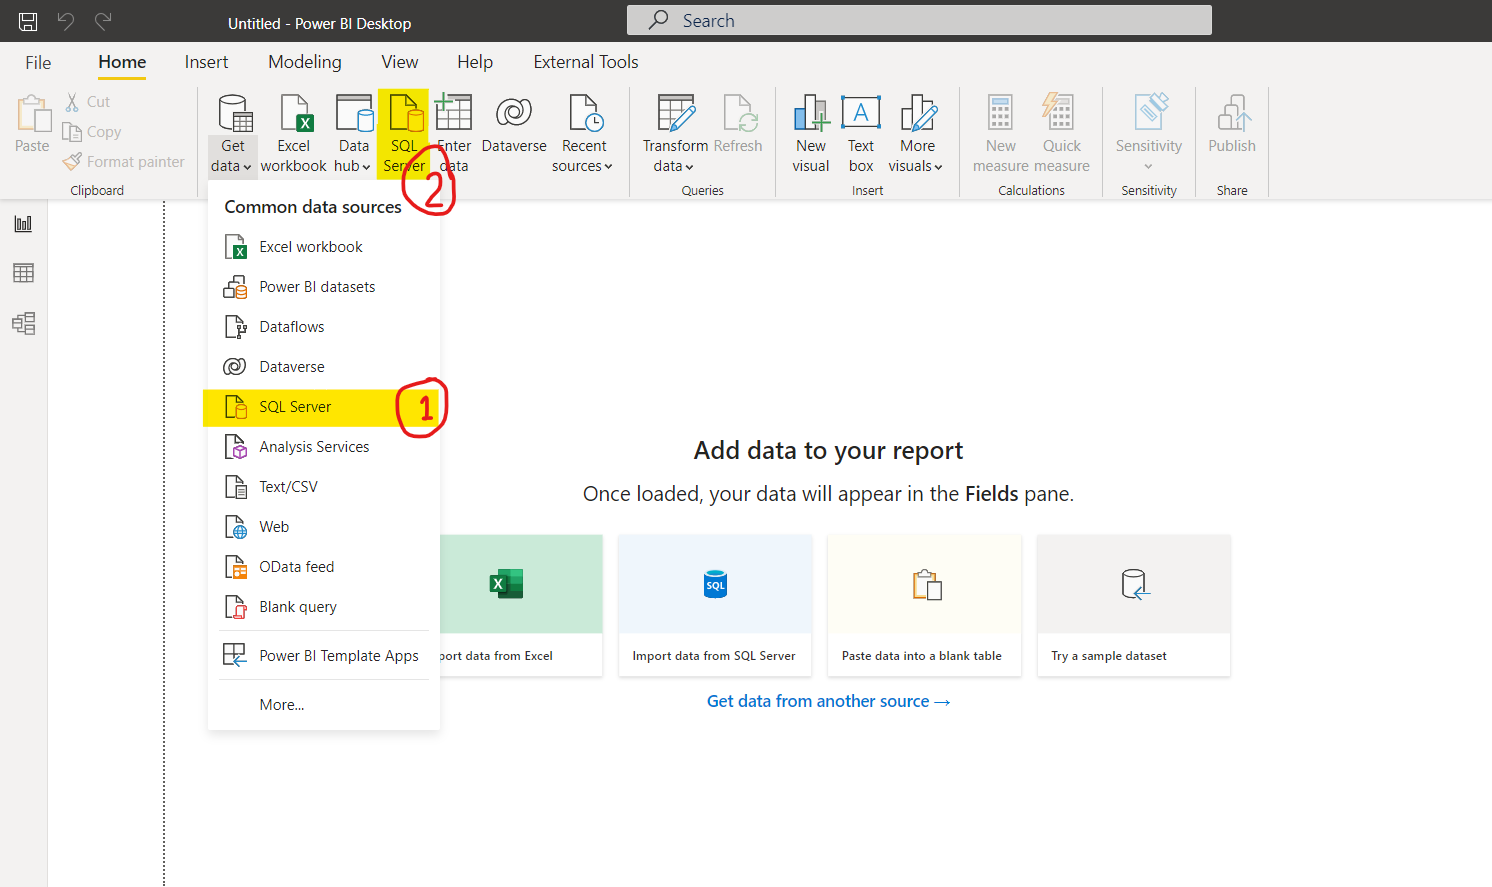Click the Format painter button
Screen dimensions: 1492x887
tap(123, 162)
